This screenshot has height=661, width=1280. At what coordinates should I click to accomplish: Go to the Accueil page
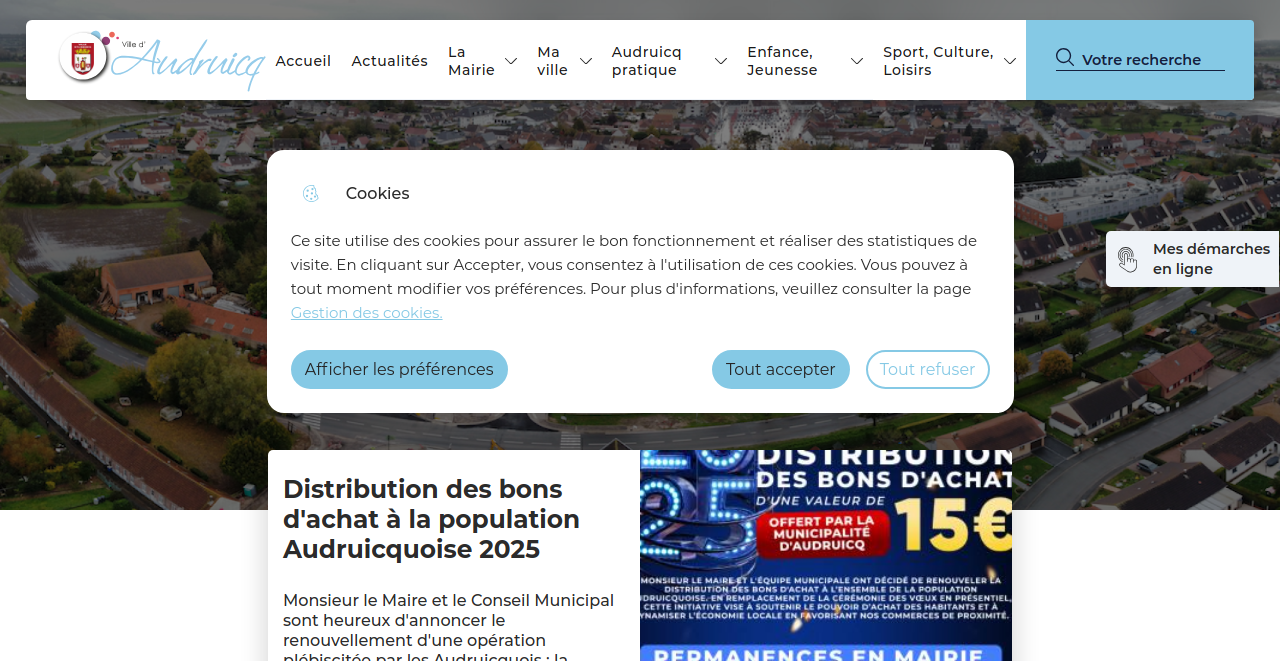(x=303, y=61)
